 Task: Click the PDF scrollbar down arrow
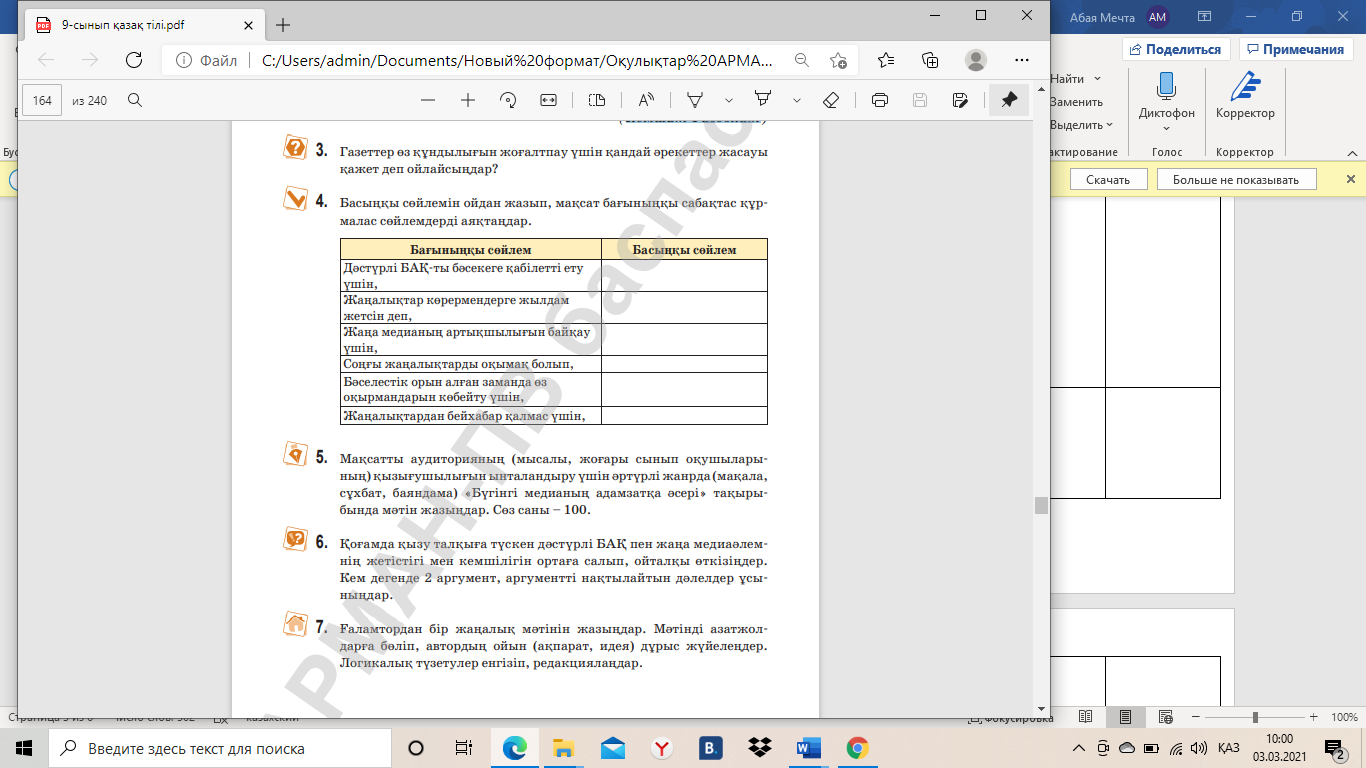[x=1041, y=708]
